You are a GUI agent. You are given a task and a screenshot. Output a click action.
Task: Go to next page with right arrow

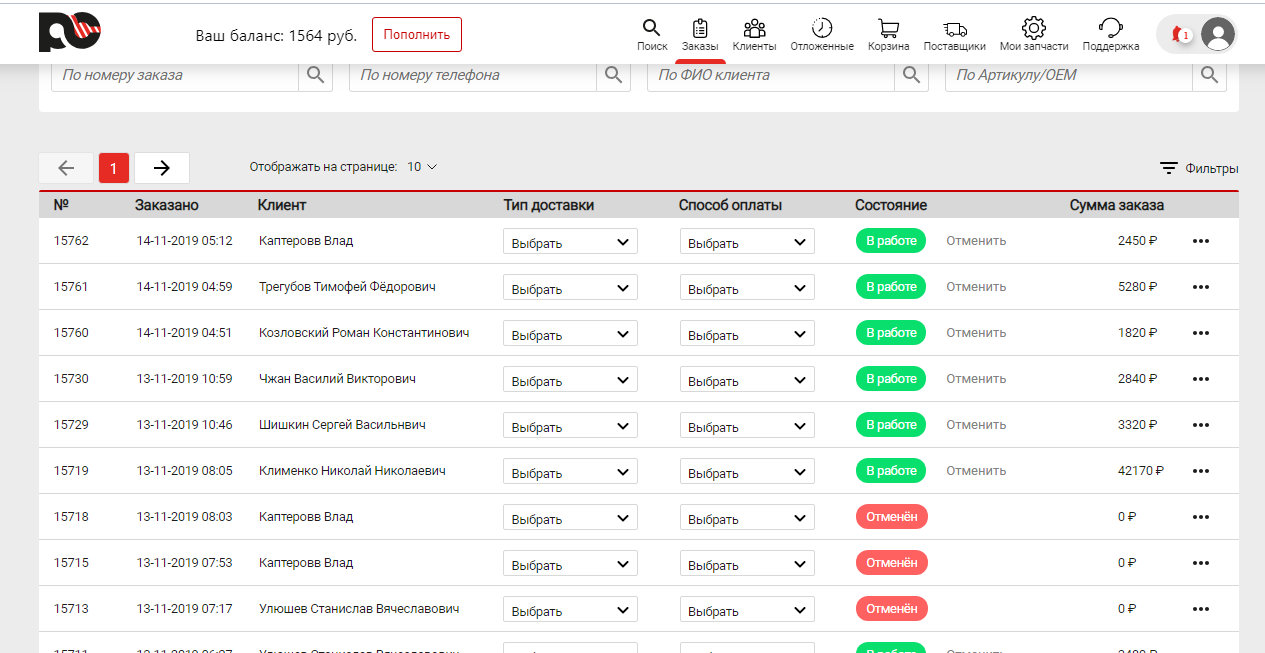coord(162,168)
